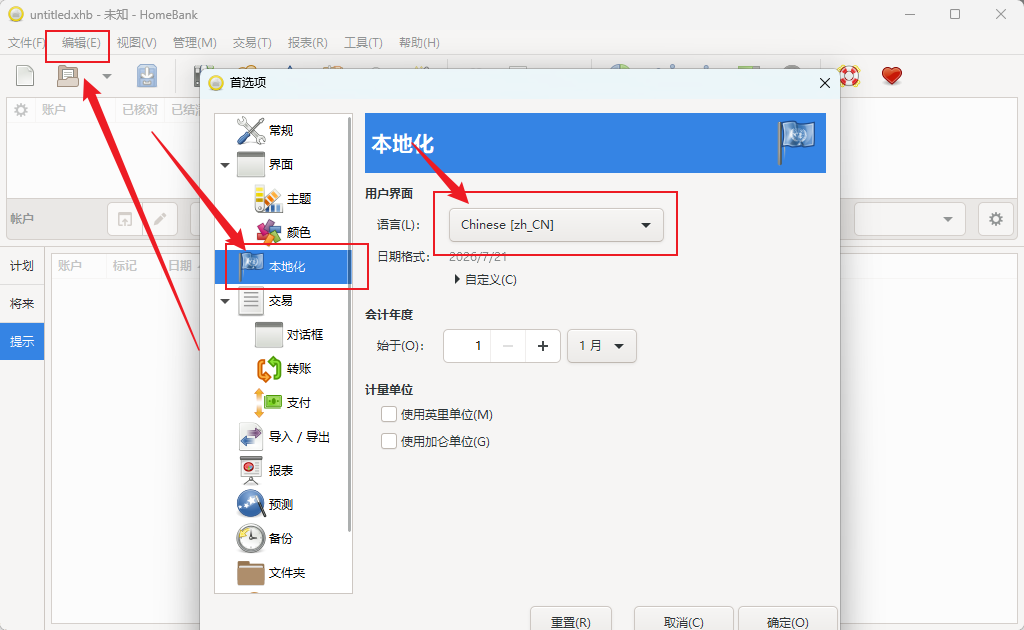Click the red heart donate icon
Viewport: 1024px width, 630px height.
[x=891, y=76]
